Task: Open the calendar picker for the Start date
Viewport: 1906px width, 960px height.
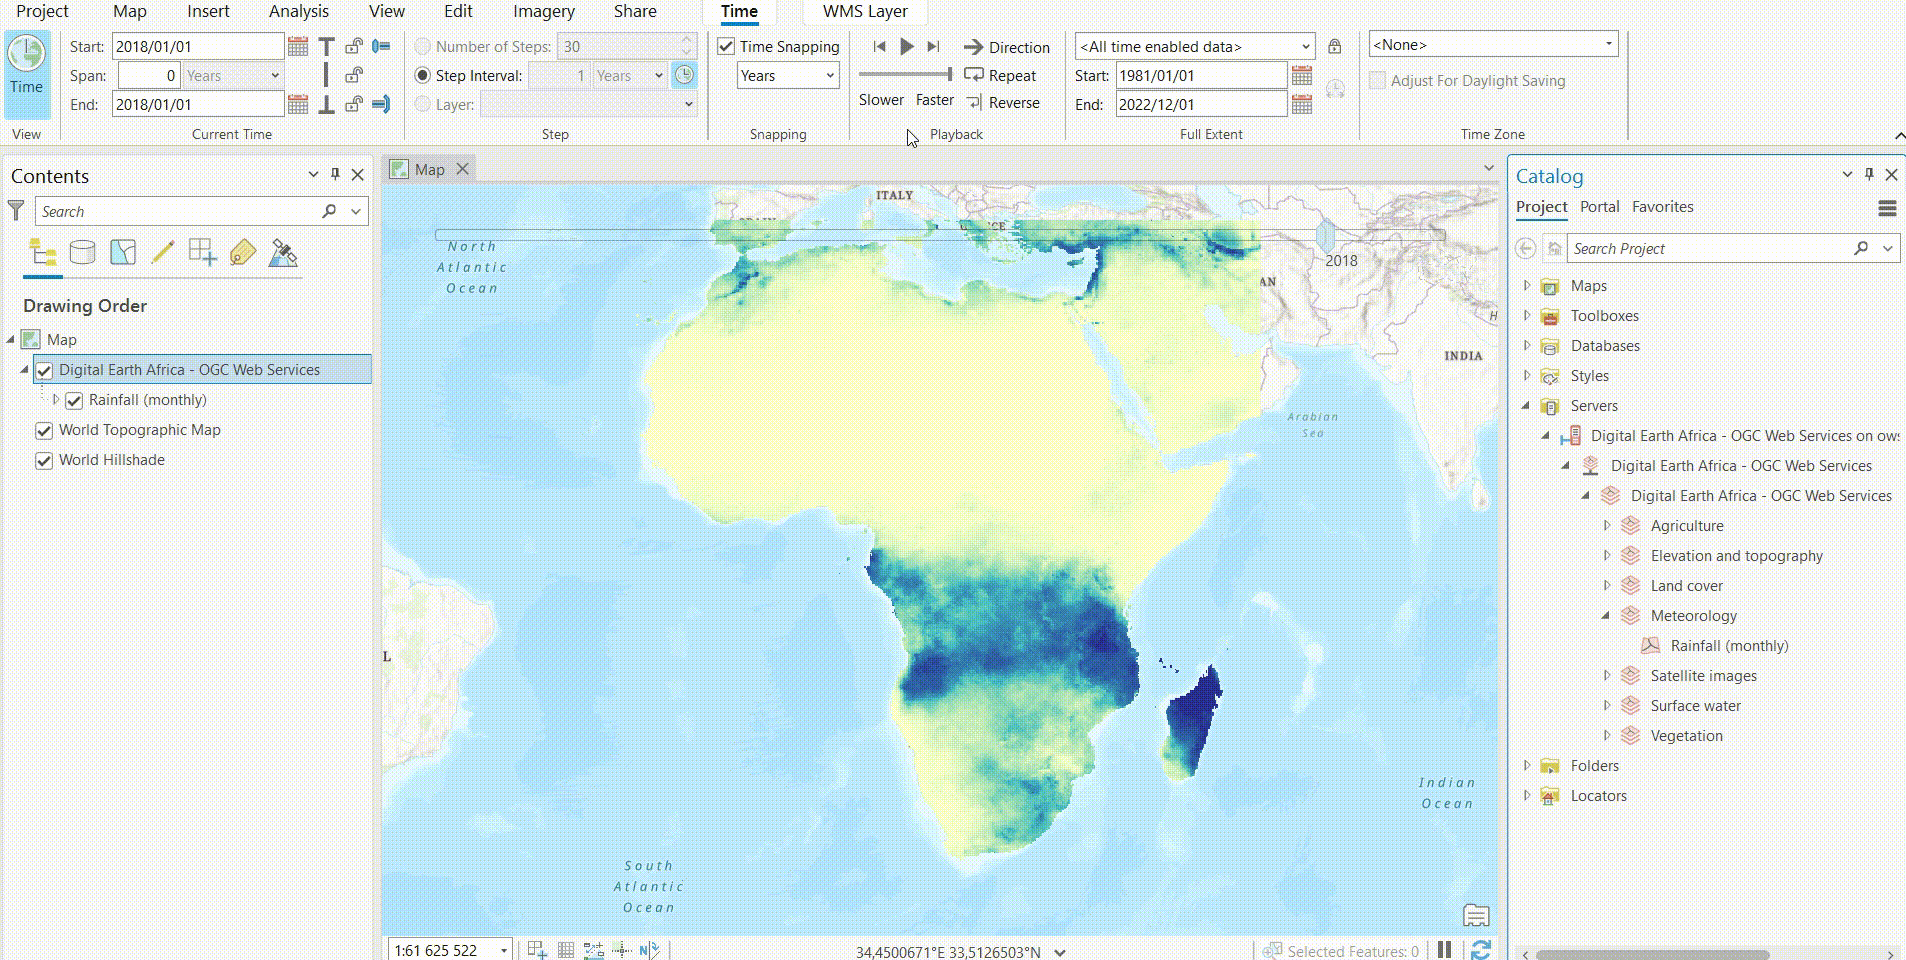Action: click(x=296, y=46)
